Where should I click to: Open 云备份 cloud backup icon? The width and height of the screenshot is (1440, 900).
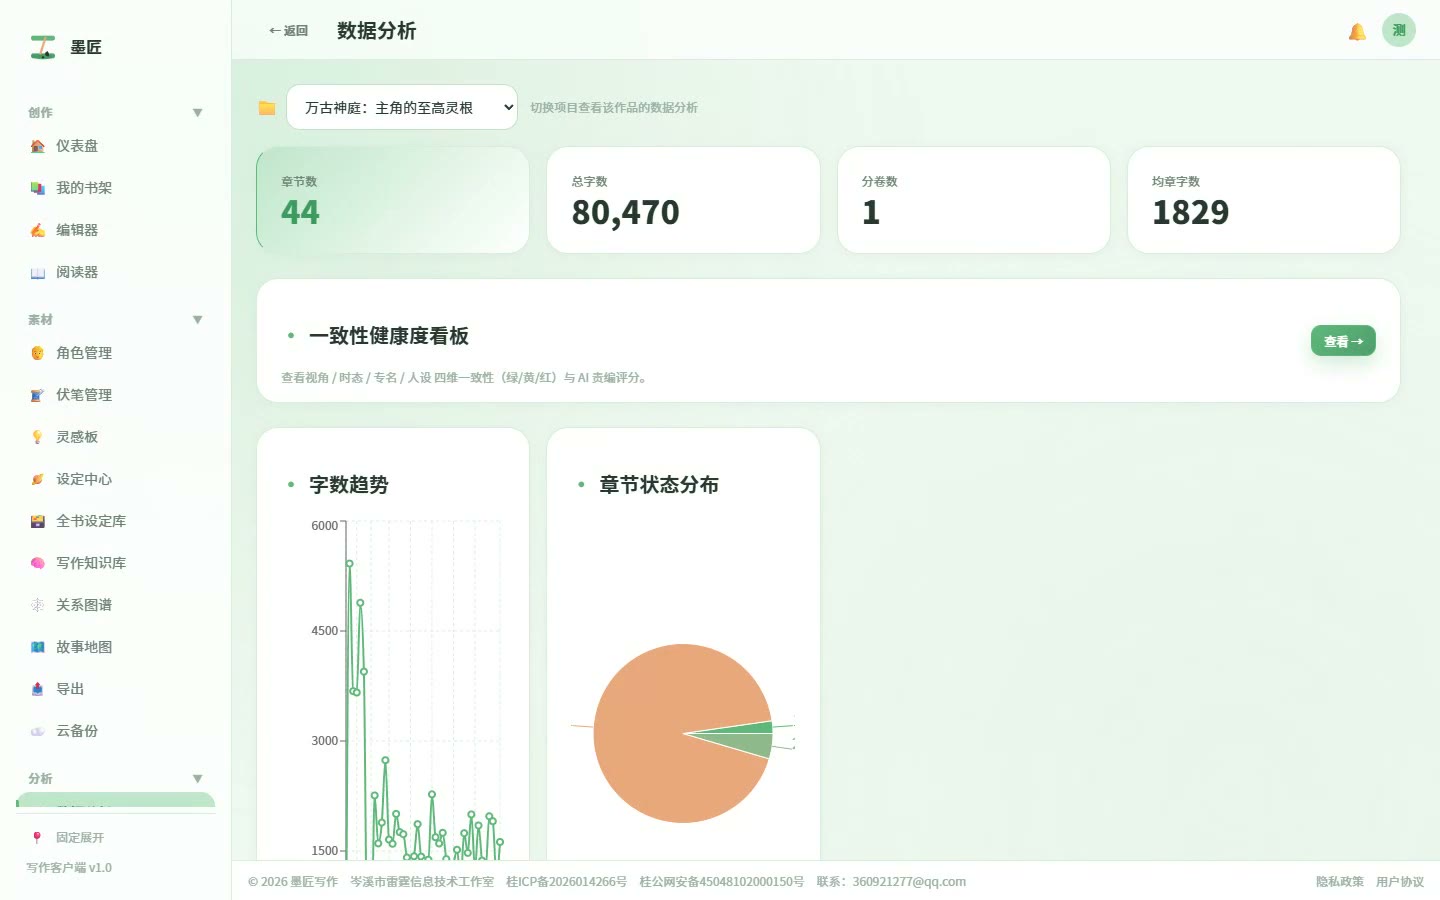pos(37,731)
